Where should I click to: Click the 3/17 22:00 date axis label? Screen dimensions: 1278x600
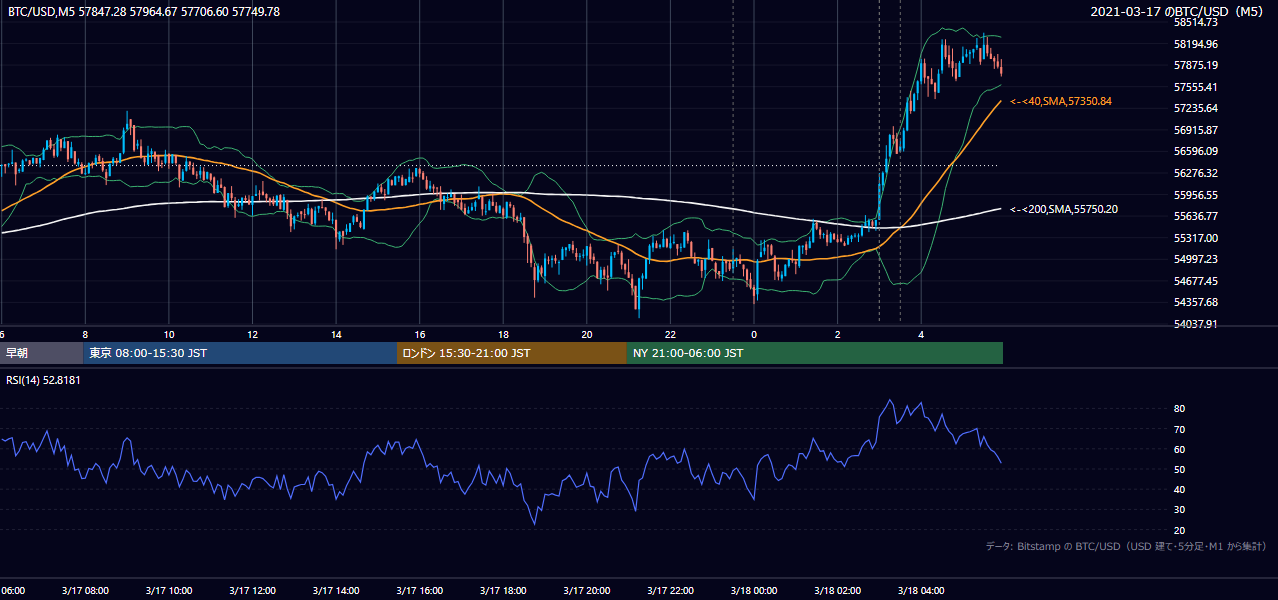click(x=670, y=591)
